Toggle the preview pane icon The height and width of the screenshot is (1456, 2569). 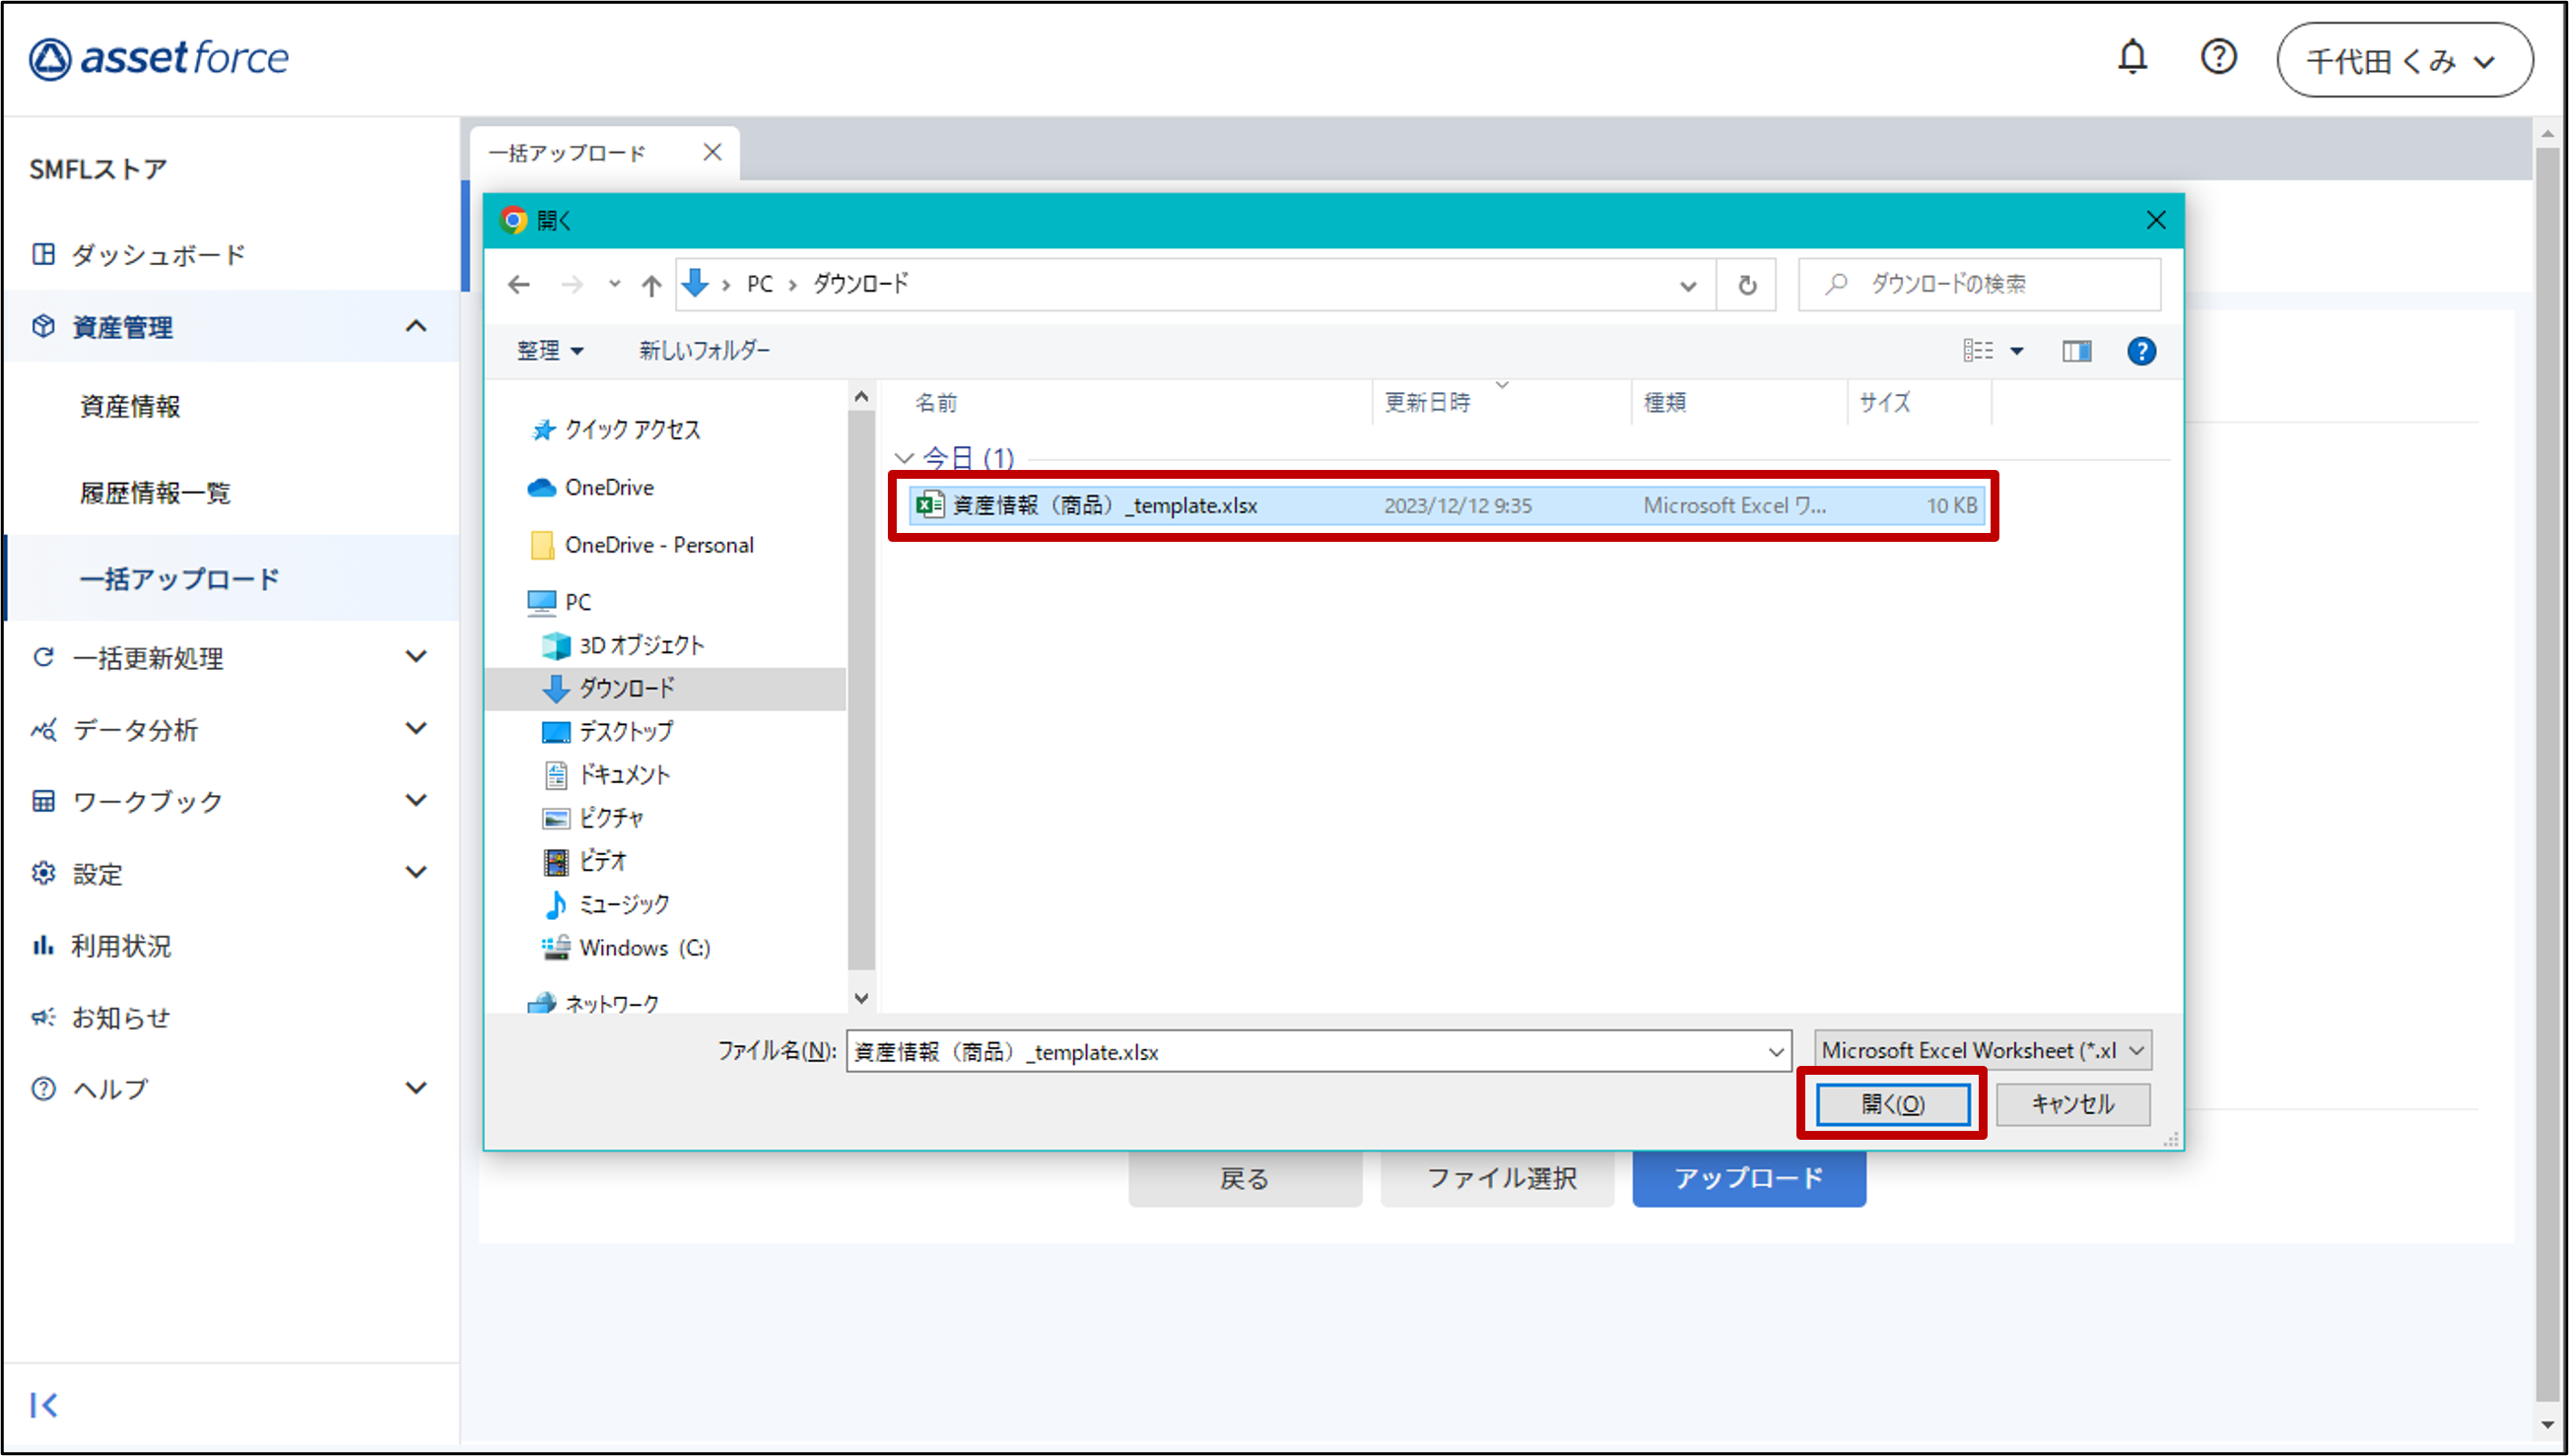coord(2076,351)
